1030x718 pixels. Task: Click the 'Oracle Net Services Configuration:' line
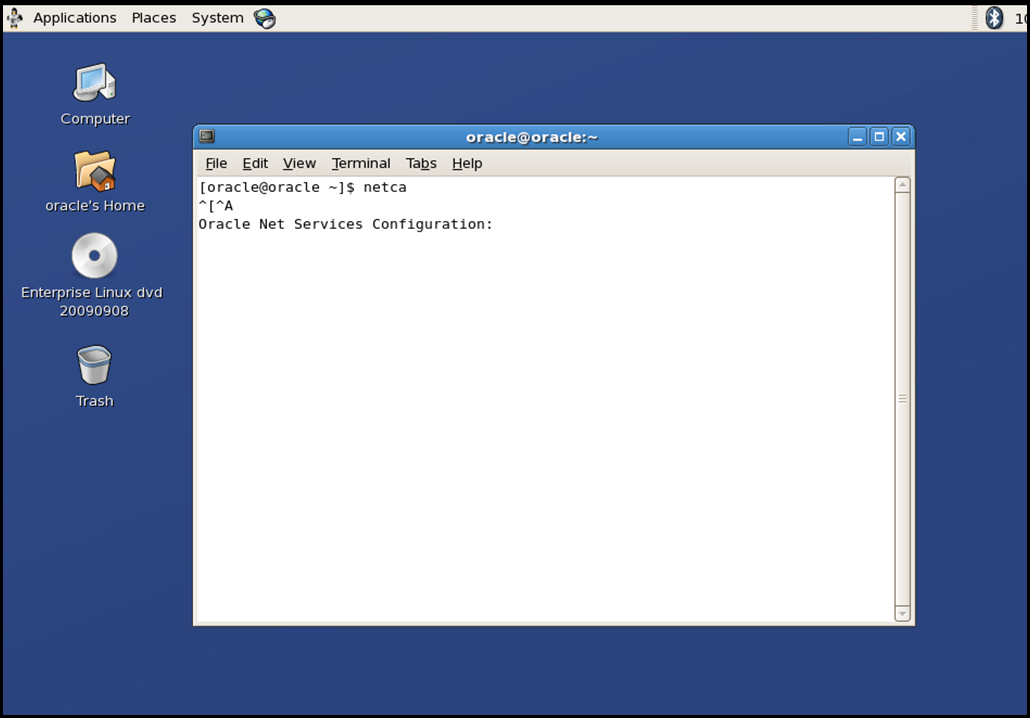coord(346,224)
